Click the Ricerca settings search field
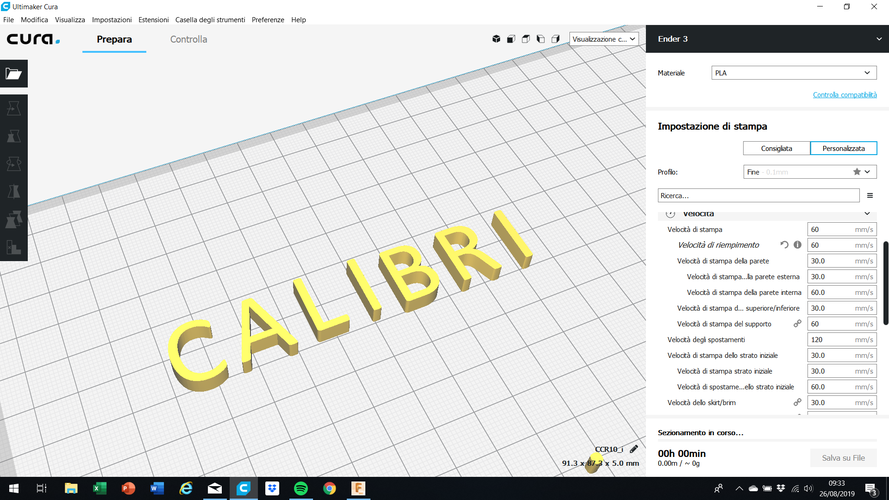This screenshot has width=889, height=500. tap(758, 196)
